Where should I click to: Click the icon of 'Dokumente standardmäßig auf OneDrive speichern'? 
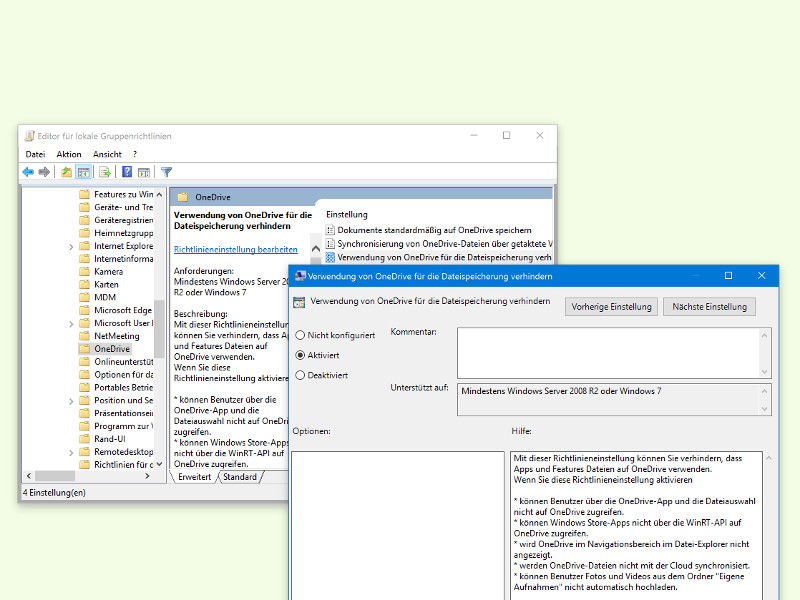[330, 230]
